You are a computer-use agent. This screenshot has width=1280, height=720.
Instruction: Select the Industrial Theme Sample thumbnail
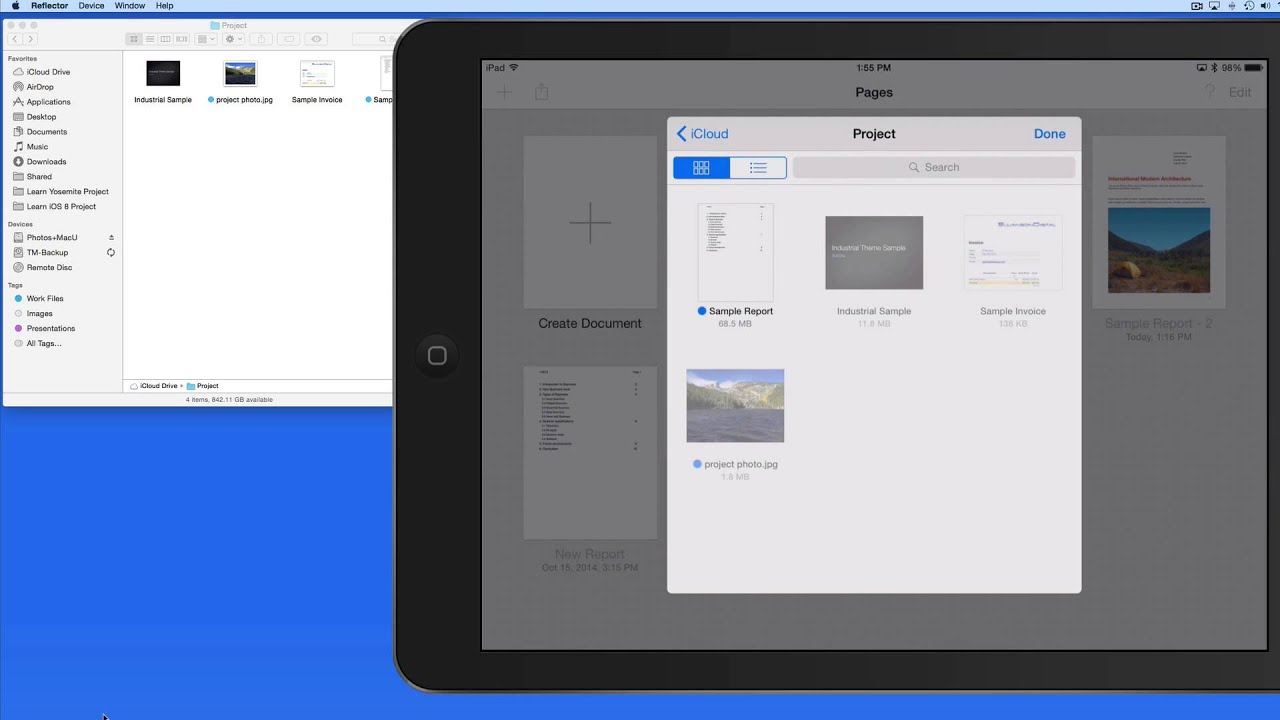[x=874, y=253]
